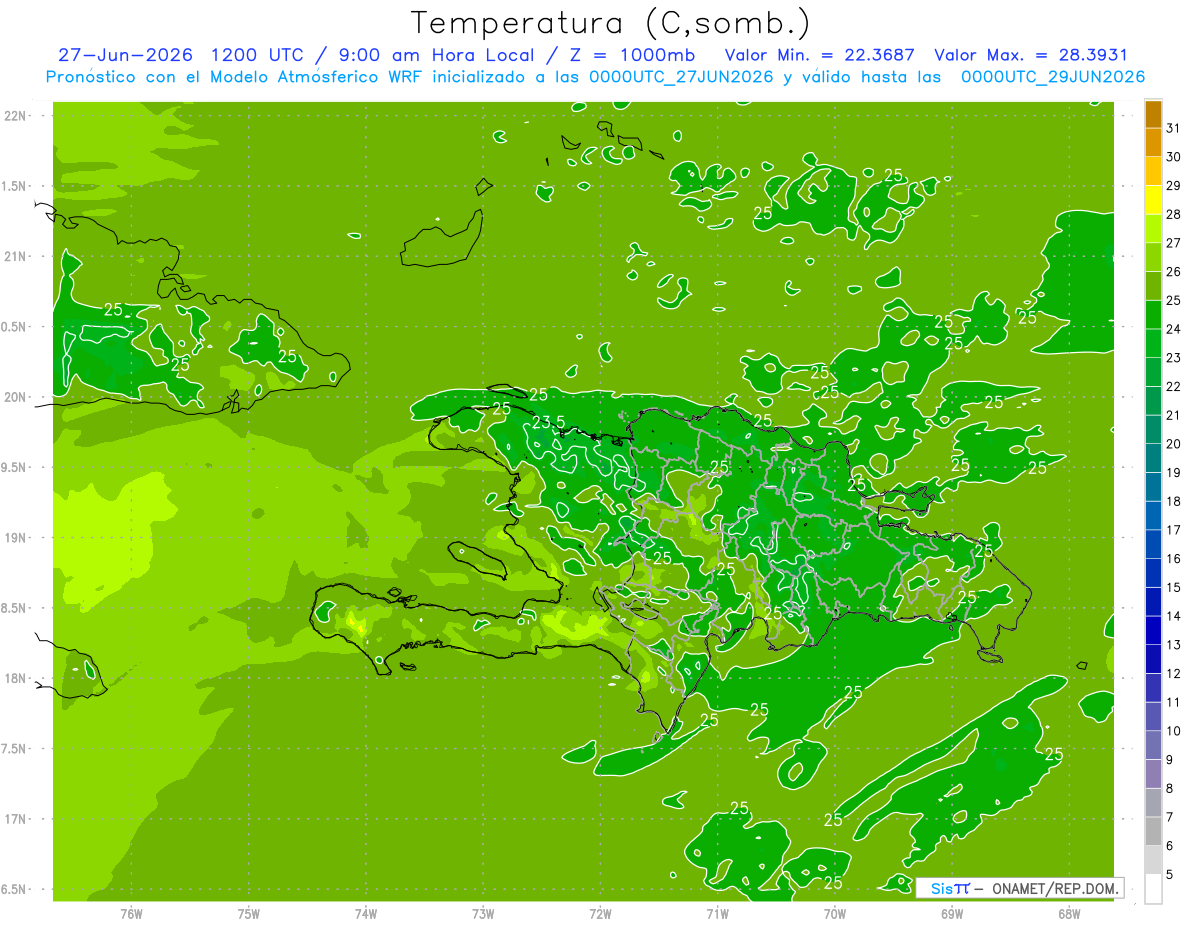
Task: Click the '15' color scale label
Action: tap(1174, 587)
